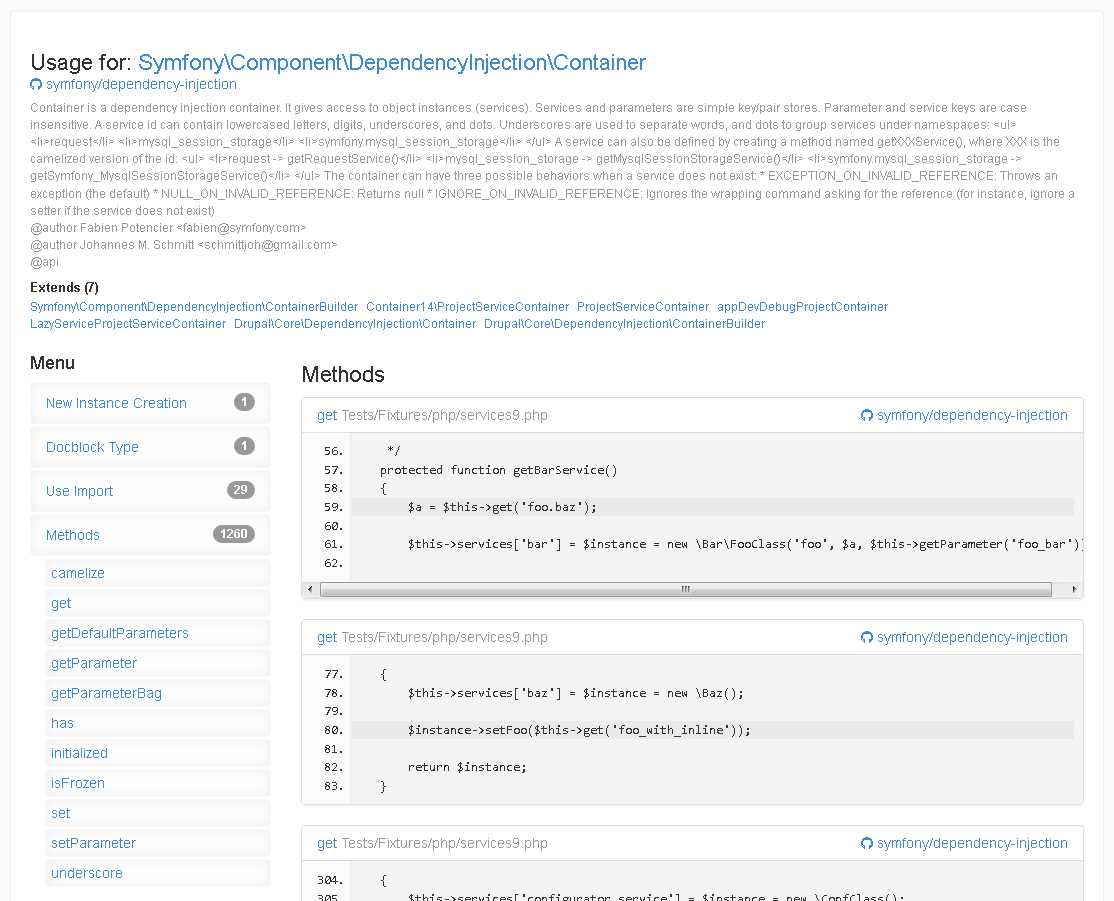Choose getParameter method
Viewport: 1114px width, 901px height.
tap(158, 663)
